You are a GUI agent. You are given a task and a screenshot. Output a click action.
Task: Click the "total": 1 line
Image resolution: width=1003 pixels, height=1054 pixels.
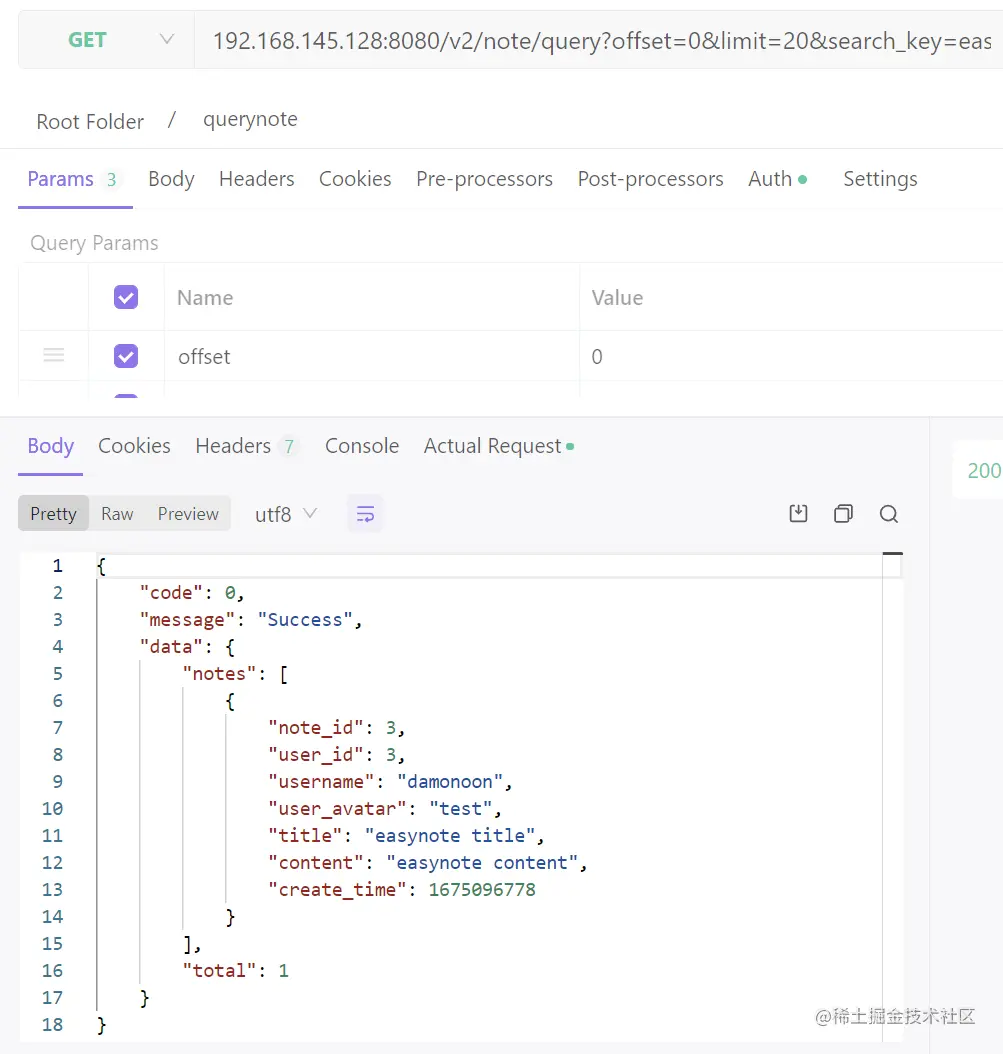coord(235,971)
